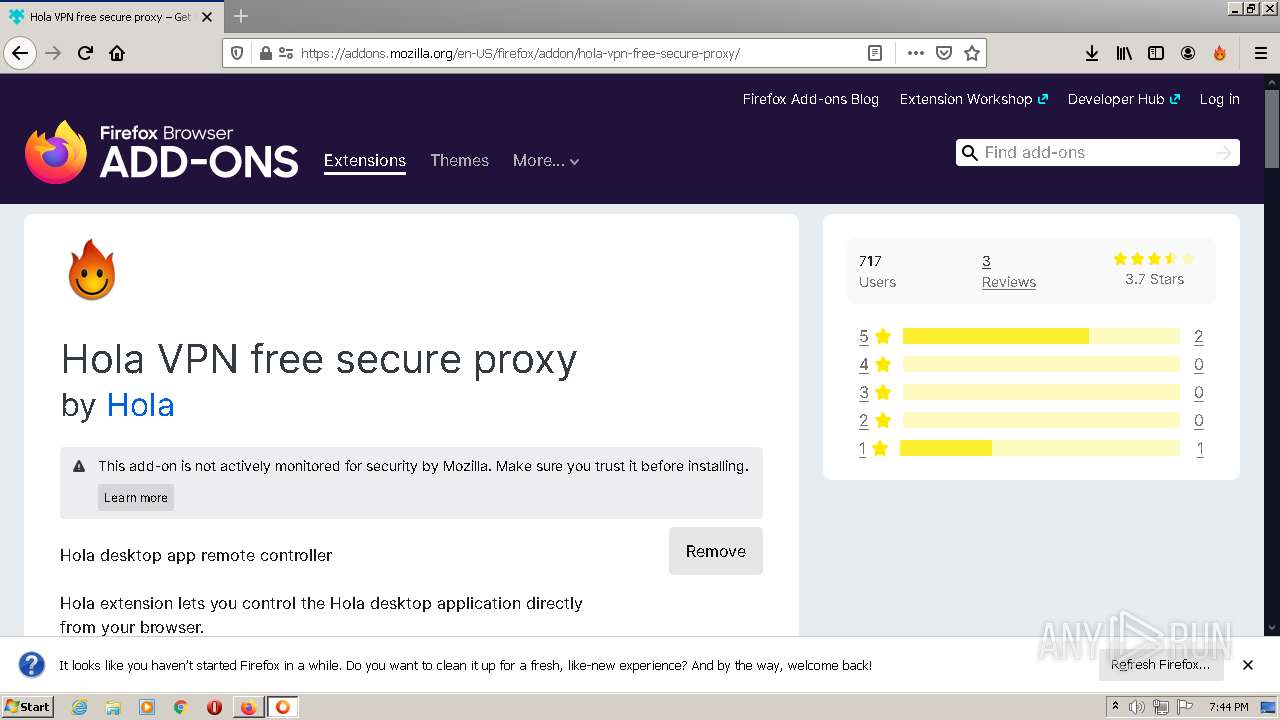The height and width of the screenshot is (720, 1280).
Task: Open Opera from the taskbar
Action: pyautogui.click(x=214, y=707)
